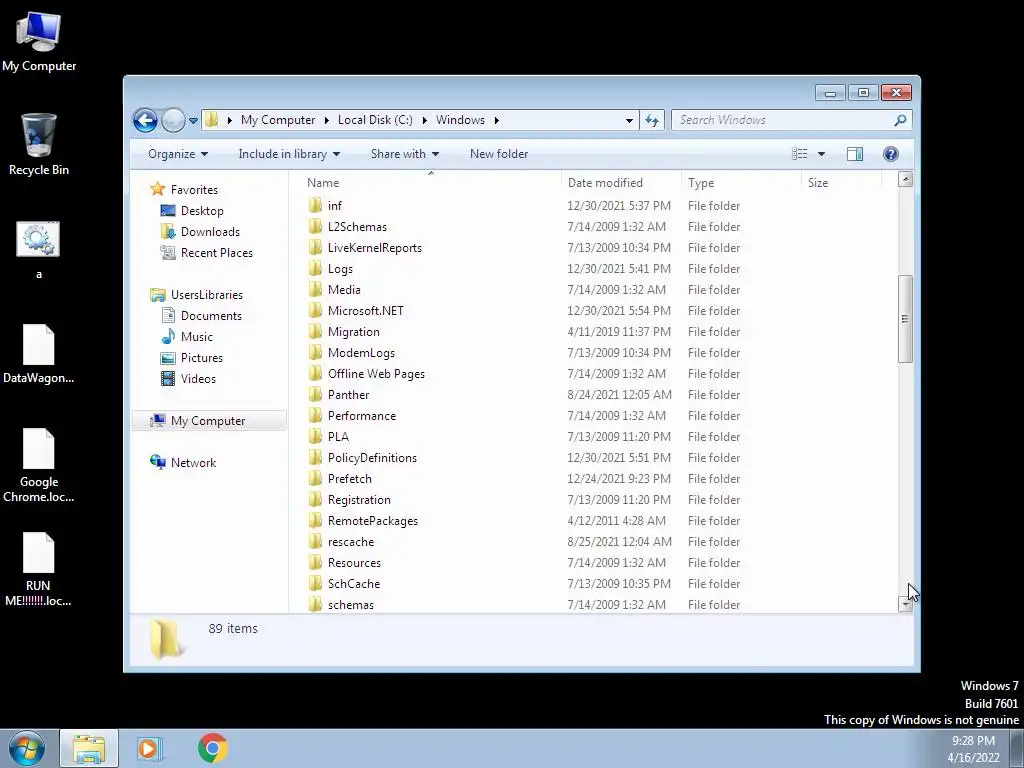Screen dimensions: 1024x768
Task: Open Google Chrome from taskbar
Action: pos(213,748)
